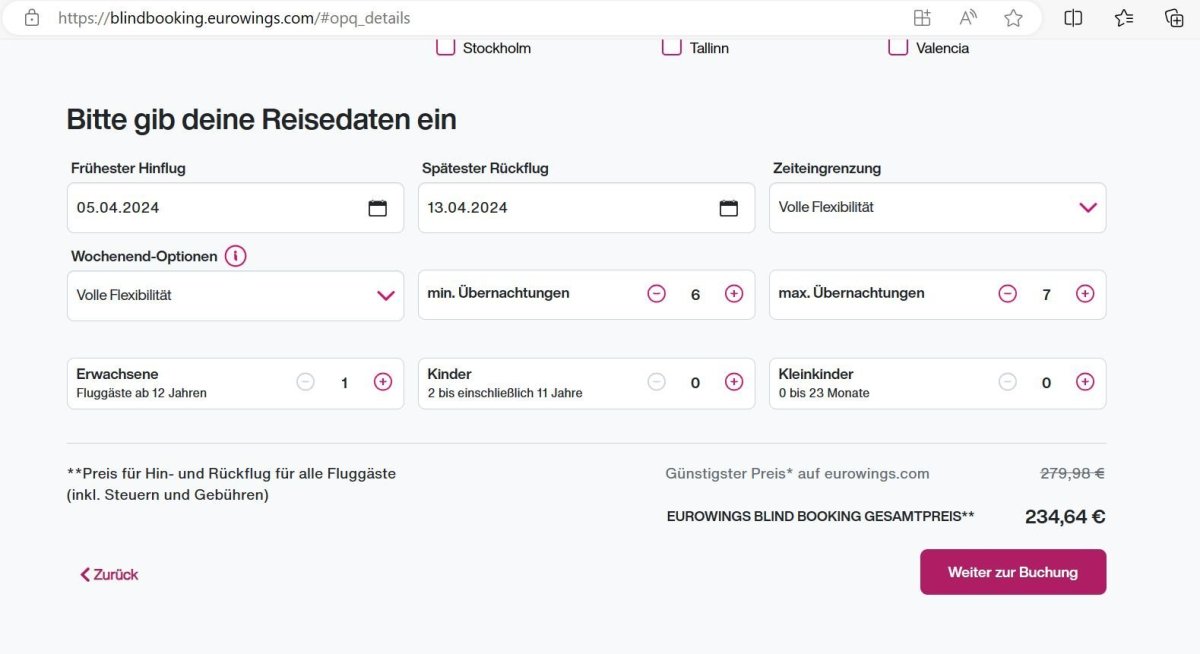Select the Valencia destination checkbox

tap(898, 47)
